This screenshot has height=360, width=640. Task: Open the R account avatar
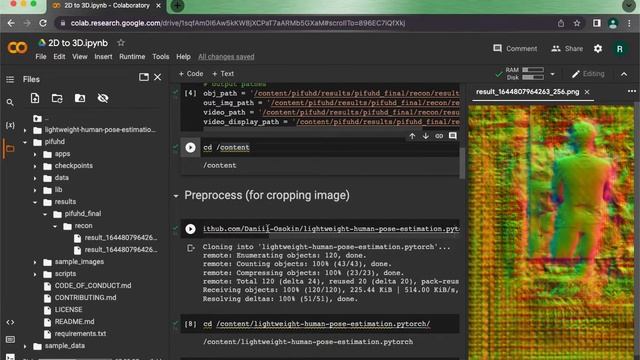coord(620,49)
